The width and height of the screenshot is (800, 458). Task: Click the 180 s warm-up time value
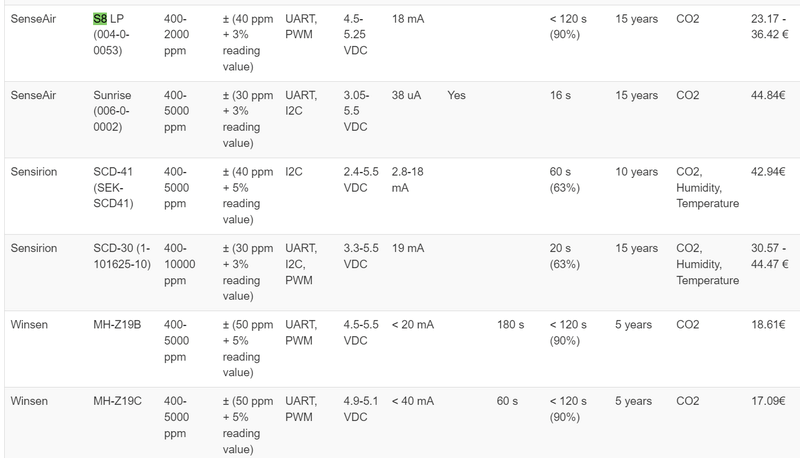510,325
